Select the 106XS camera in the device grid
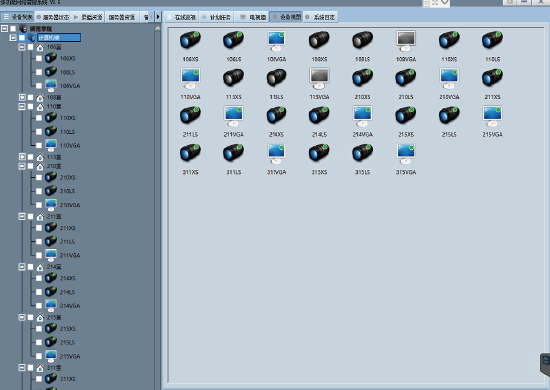The height and width of the screenshot is (390, 550). coord(190,40)
